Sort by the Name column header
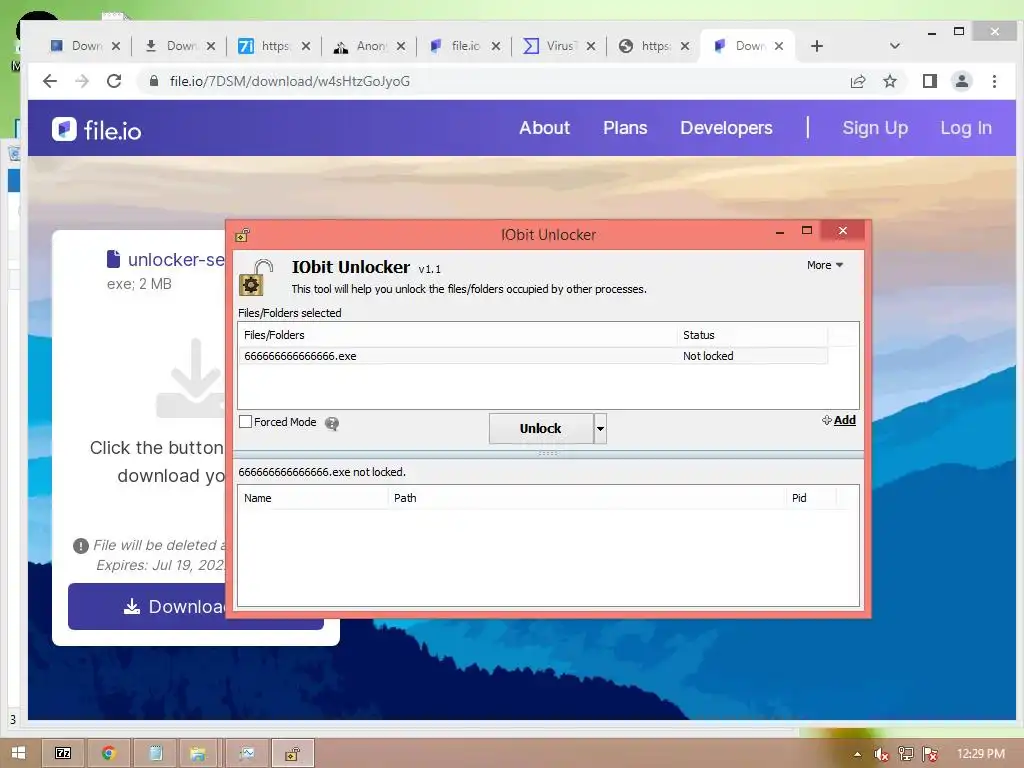This screenshot has height=768, width=1024. click(x=313, y=498)
